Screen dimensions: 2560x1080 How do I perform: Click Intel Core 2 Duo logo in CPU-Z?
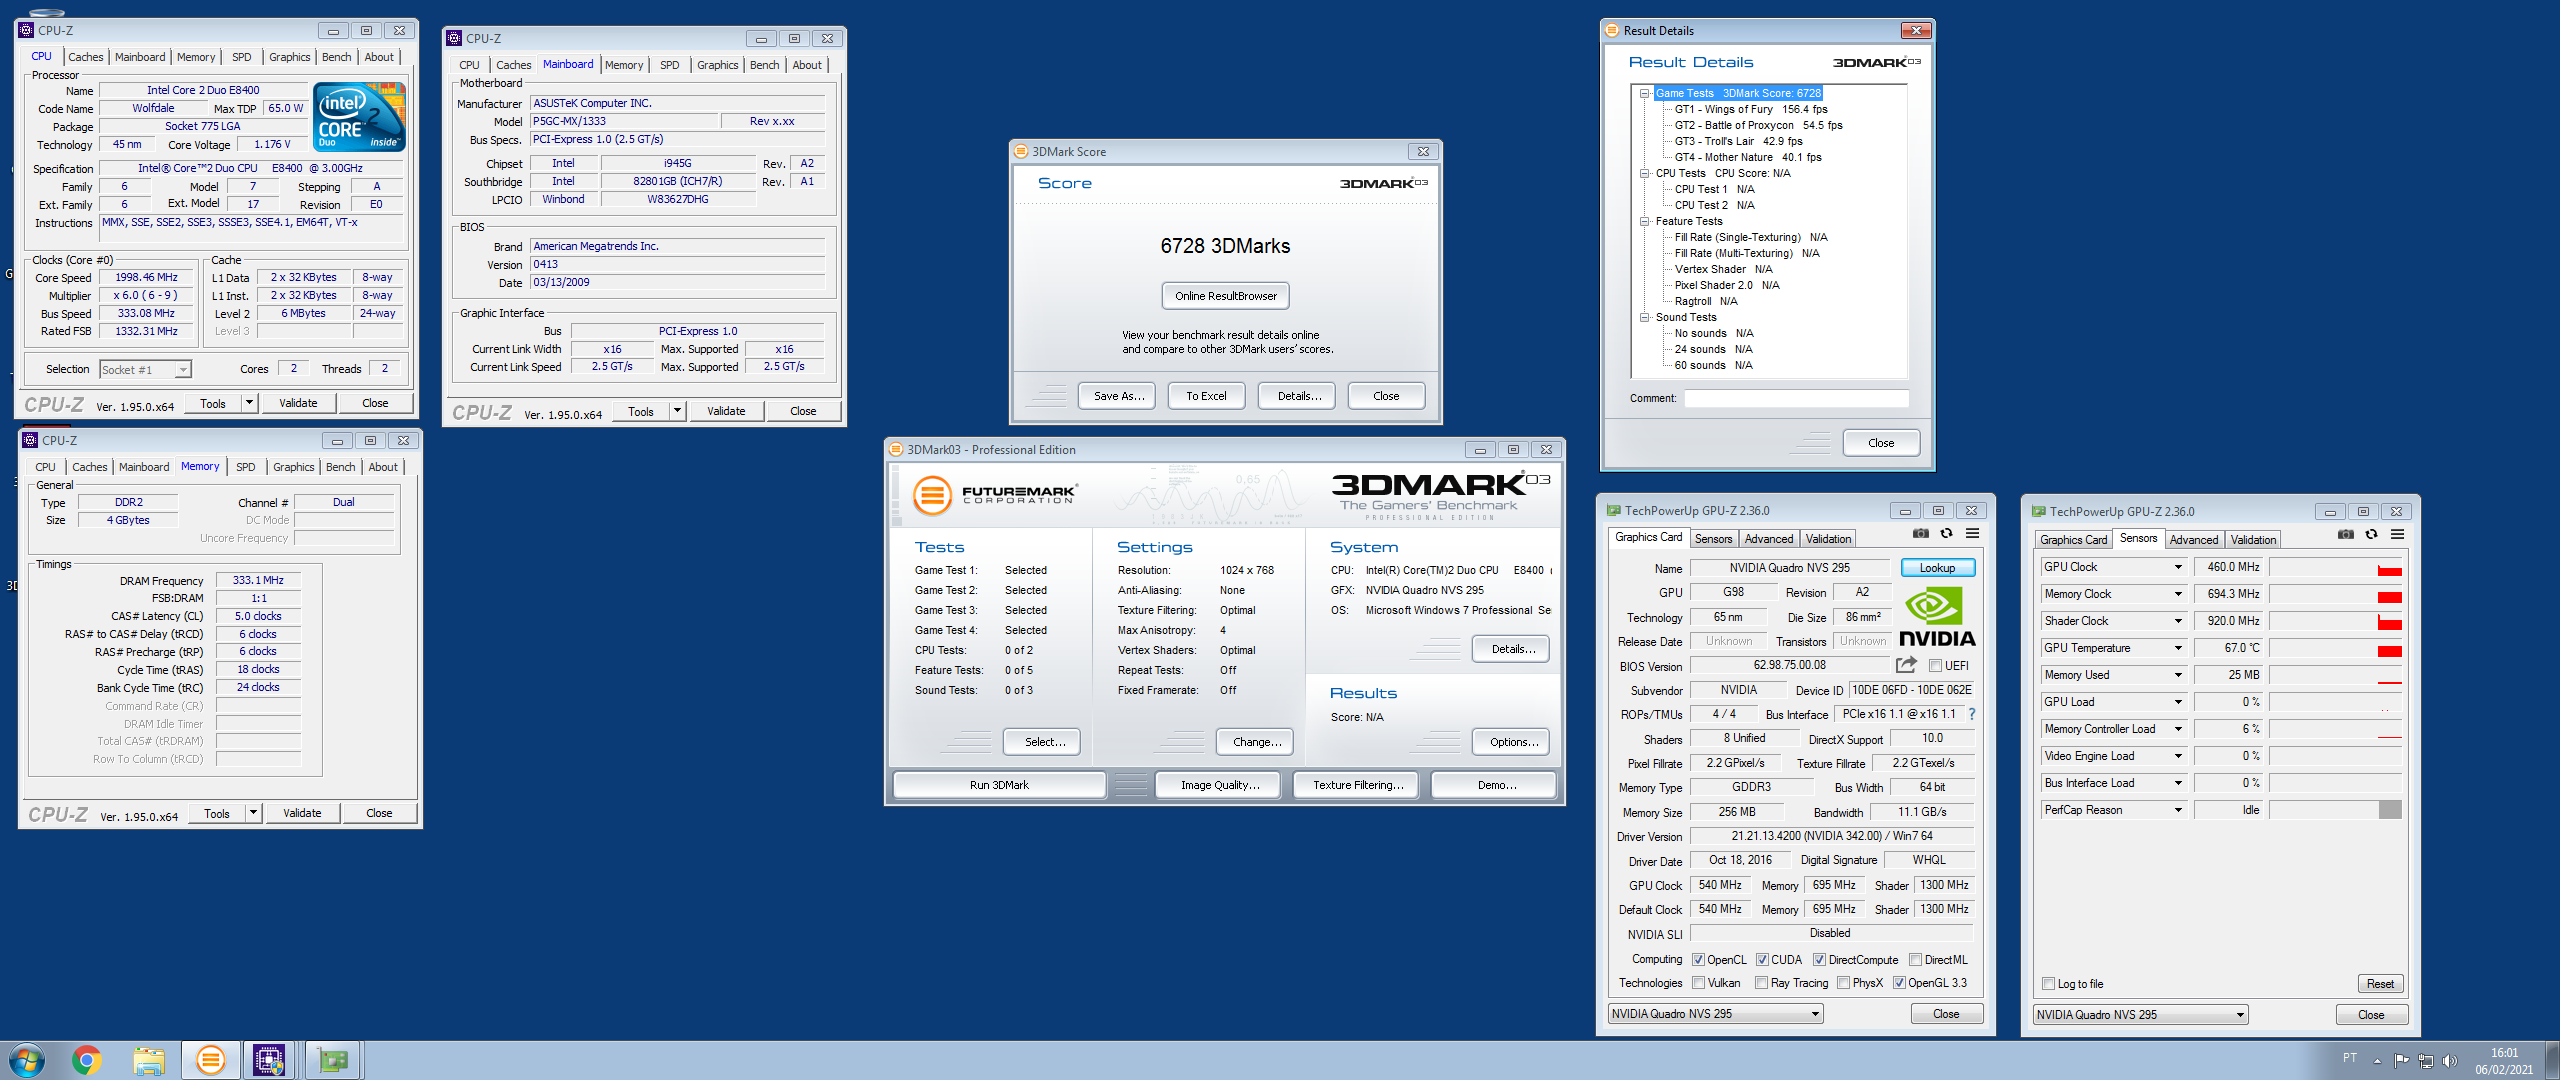359,117
